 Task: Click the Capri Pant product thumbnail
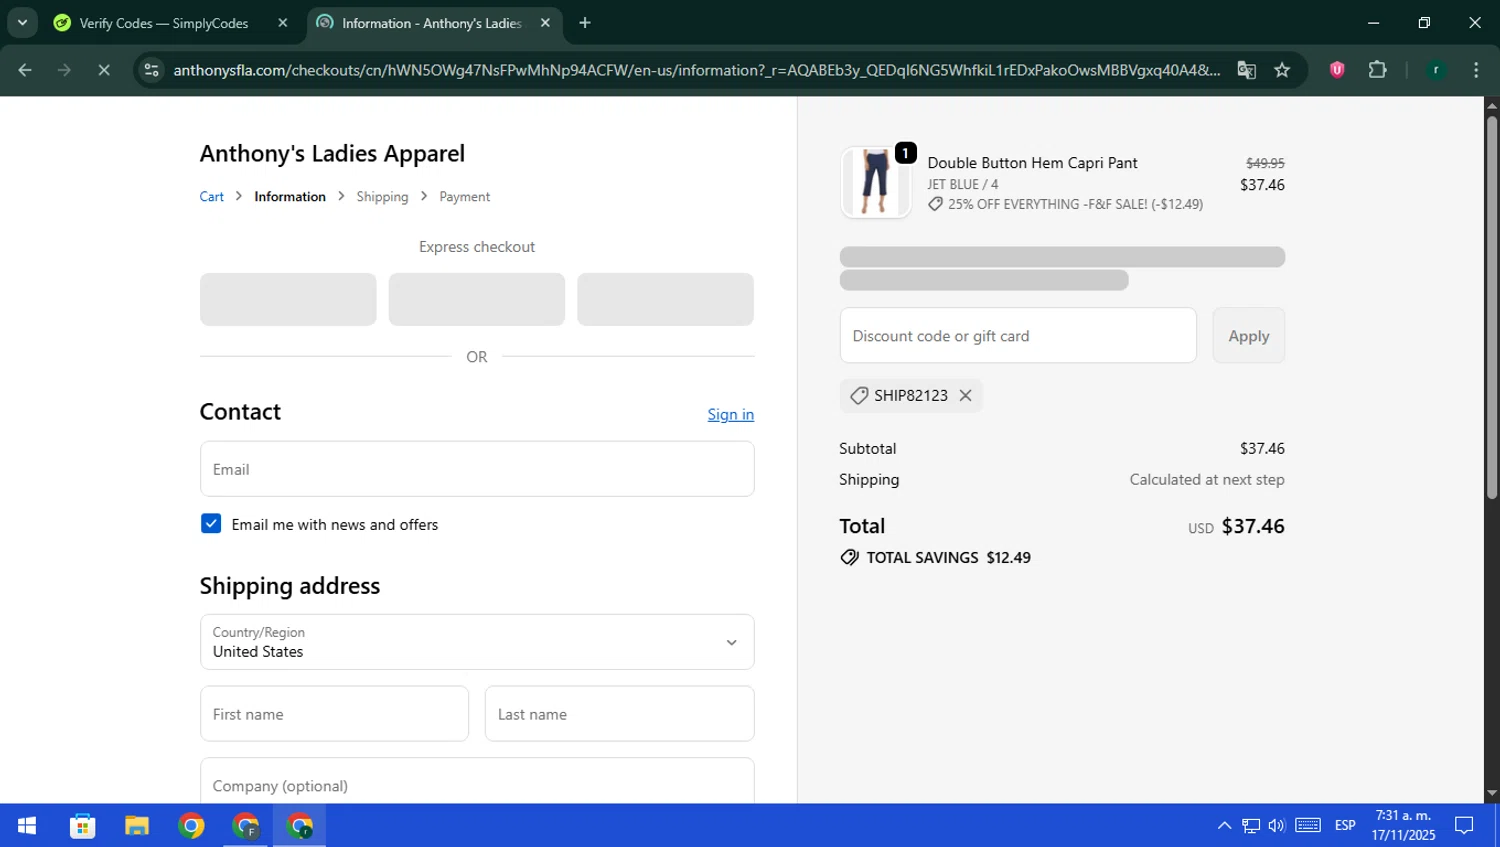click(x=875, y=182)
